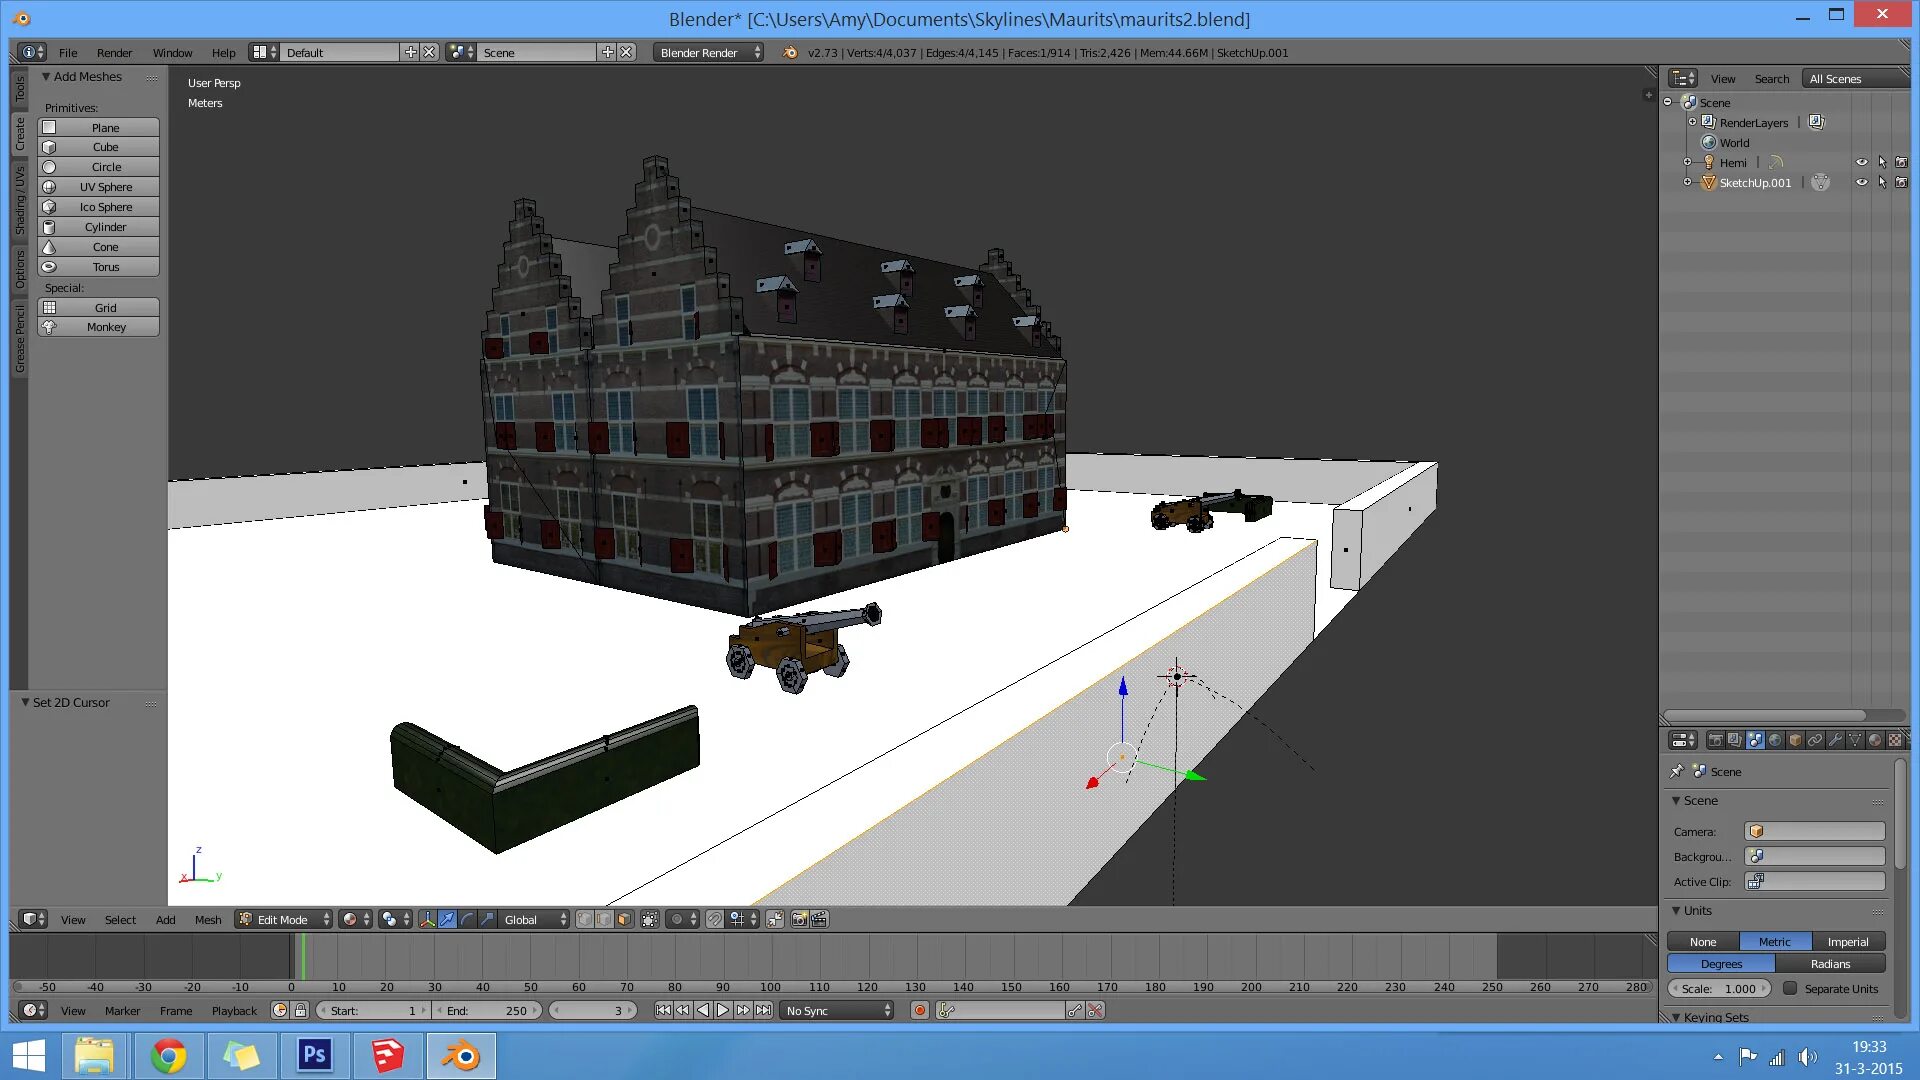Enable the Separate Units checkbox

pyautogui.click(x=1790, y=988)
